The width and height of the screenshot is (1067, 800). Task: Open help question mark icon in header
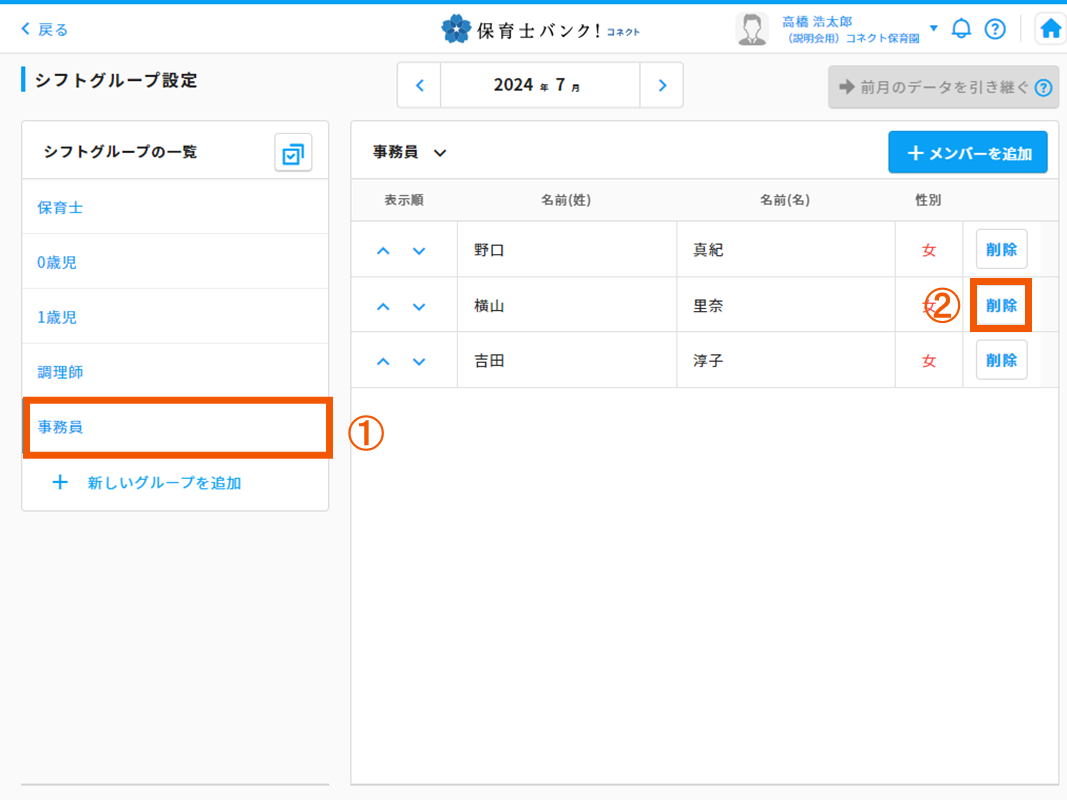[994, 29]
